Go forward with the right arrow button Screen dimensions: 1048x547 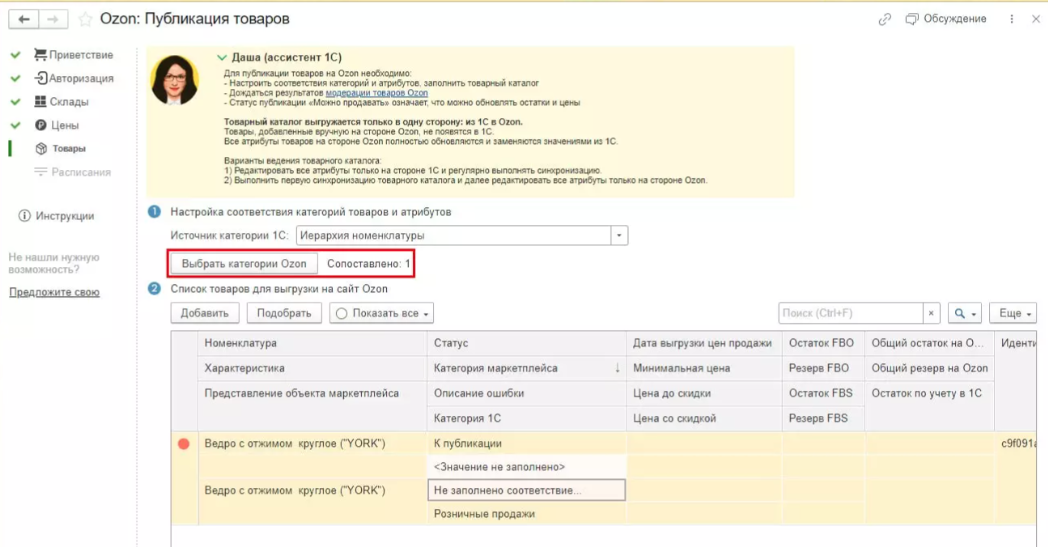[x=53, y=19]
